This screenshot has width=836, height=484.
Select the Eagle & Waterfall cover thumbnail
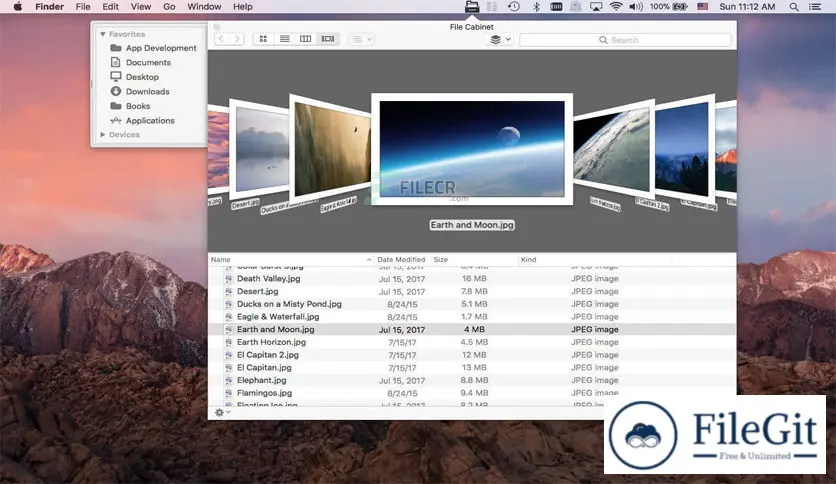(x=329, y=149)
